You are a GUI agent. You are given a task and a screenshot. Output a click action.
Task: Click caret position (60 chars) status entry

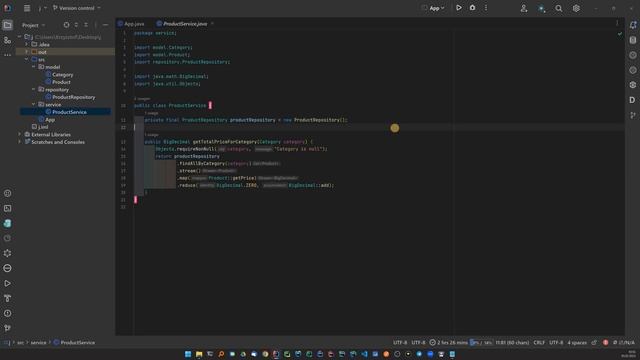pyautogui.click(x=512, y=342)
